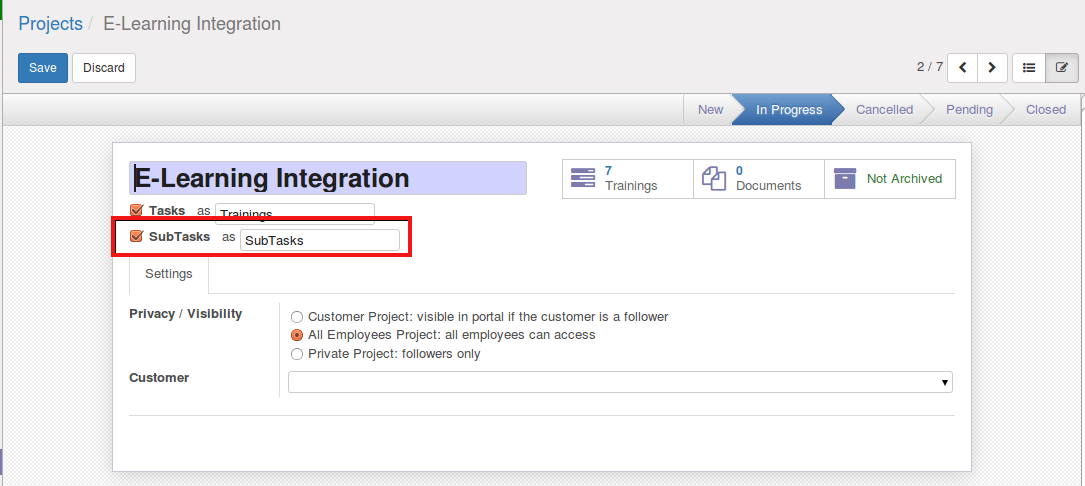Open the Customer dropdown

[620, 382]
